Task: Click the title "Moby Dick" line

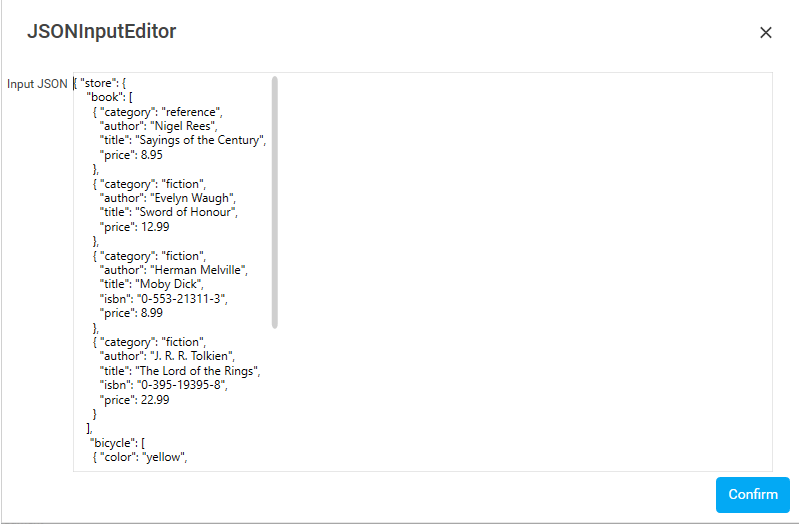Action: click(151, 284)
